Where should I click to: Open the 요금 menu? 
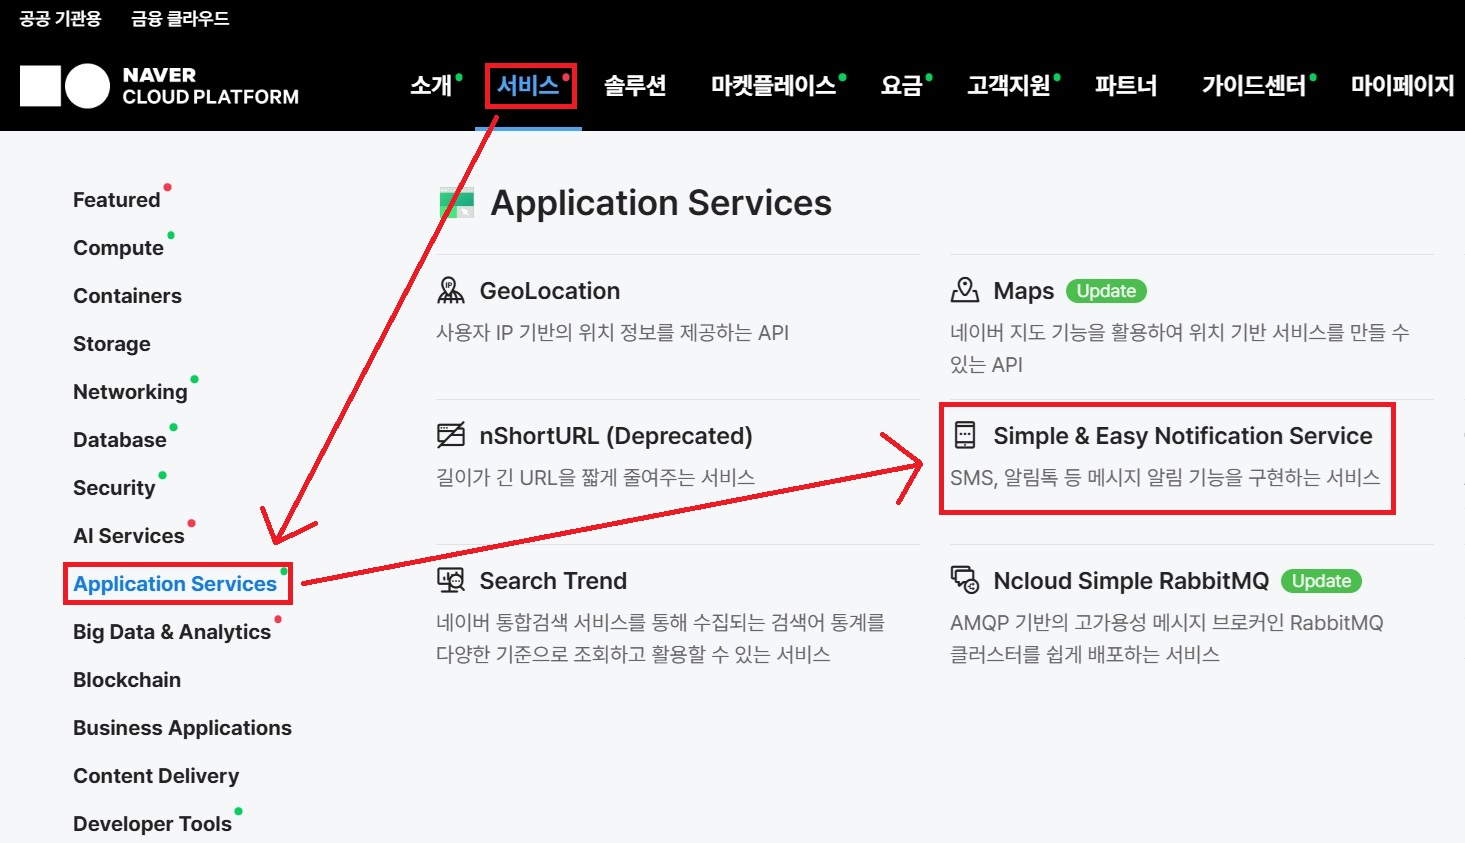pyautogui.click(x=901, y=86)
